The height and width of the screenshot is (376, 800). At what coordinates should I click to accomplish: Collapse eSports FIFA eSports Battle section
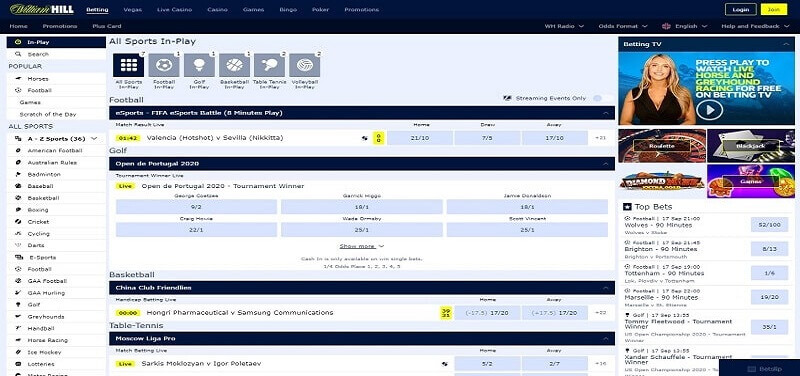click(606, 113)
